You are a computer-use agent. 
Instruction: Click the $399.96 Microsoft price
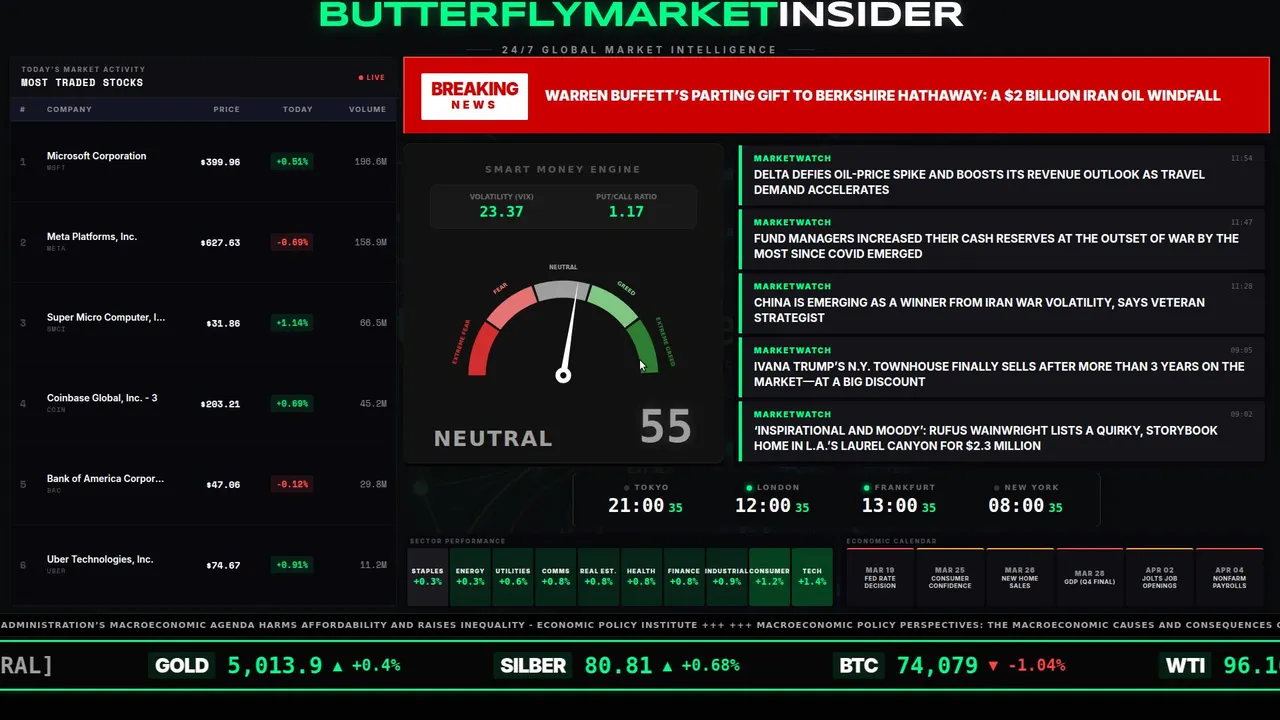pos(220,162)
